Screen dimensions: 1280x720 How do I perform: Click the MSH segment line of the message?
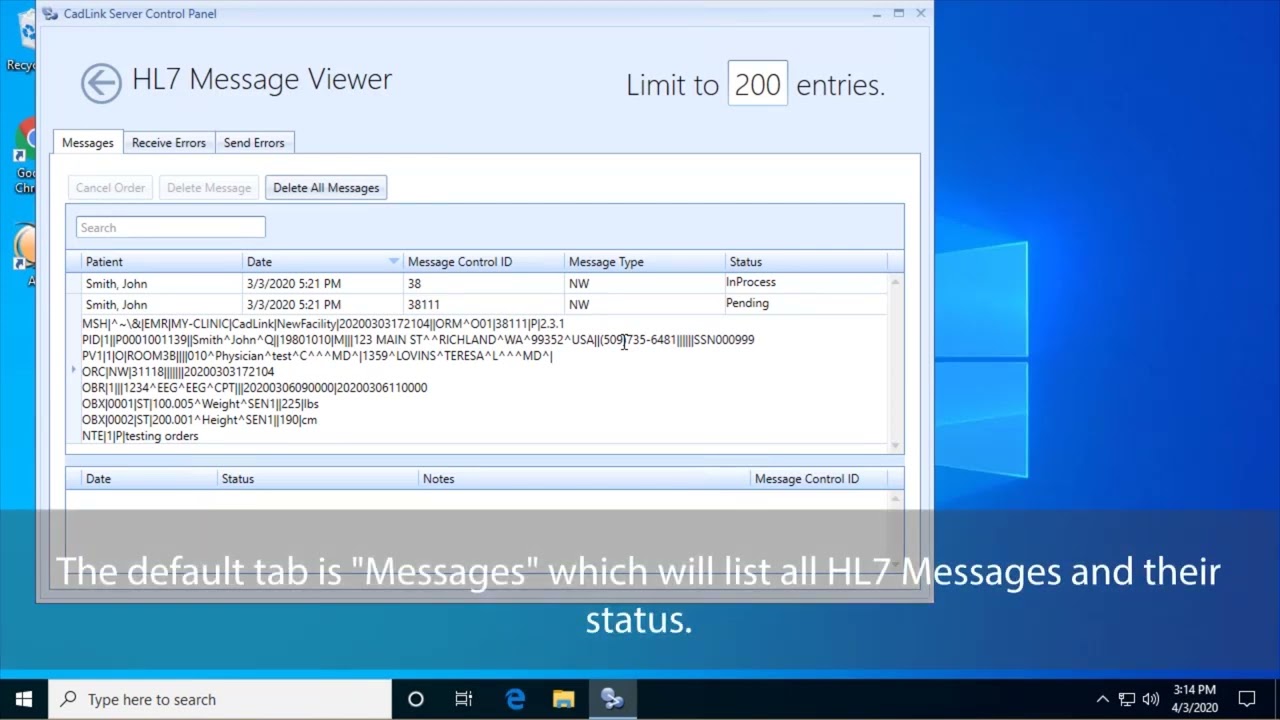[x=323, y=324]
